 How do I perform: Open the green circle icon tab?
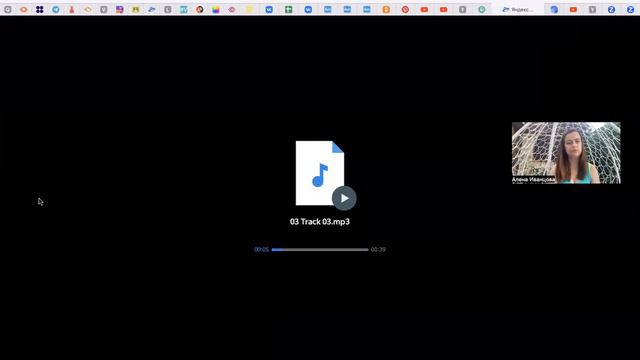(x=482, y=9)
